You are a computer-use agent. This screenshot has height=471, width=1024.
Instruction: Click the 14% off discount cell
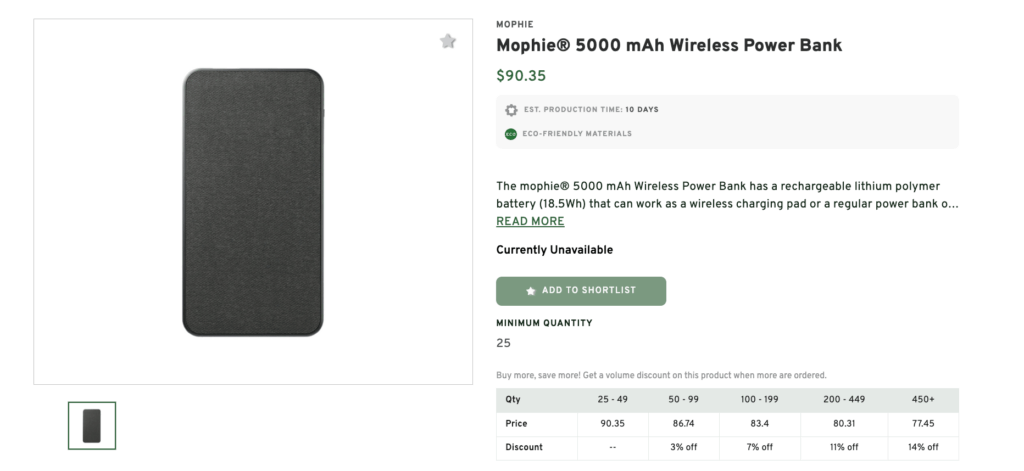[923, 447]
